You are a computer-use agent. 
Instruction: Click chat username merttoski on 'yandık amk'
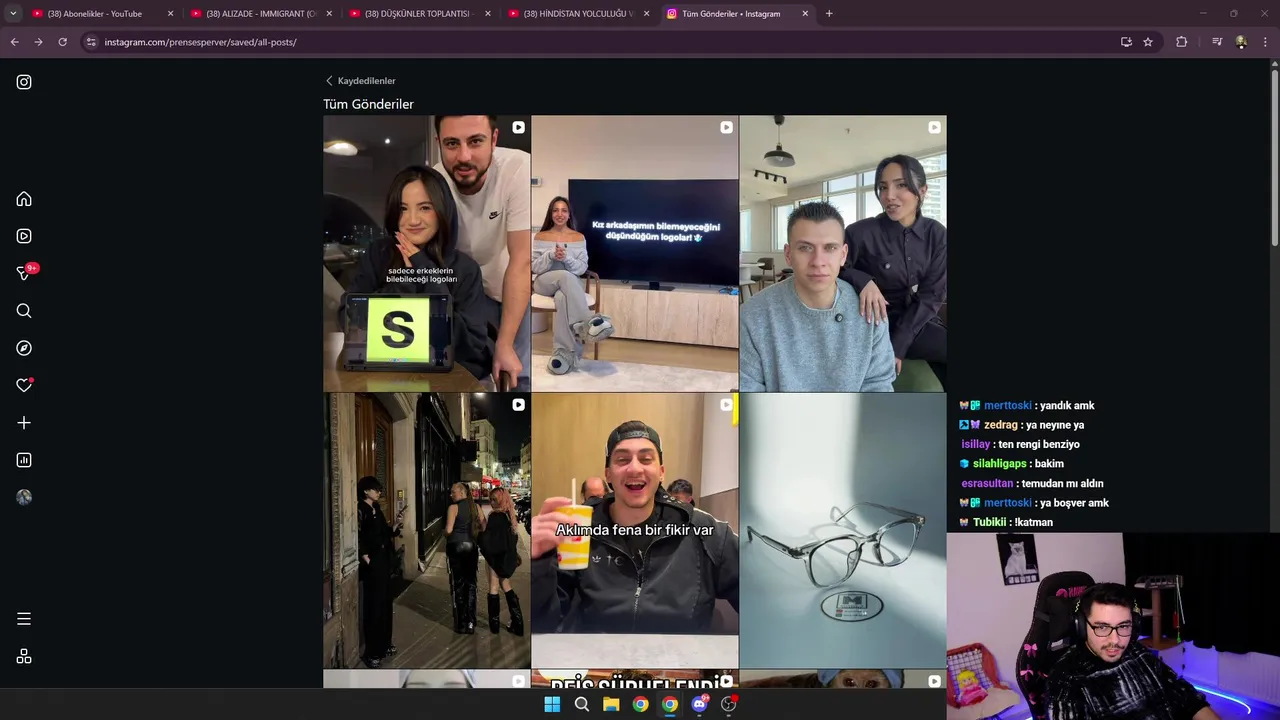coord(1007,406)
